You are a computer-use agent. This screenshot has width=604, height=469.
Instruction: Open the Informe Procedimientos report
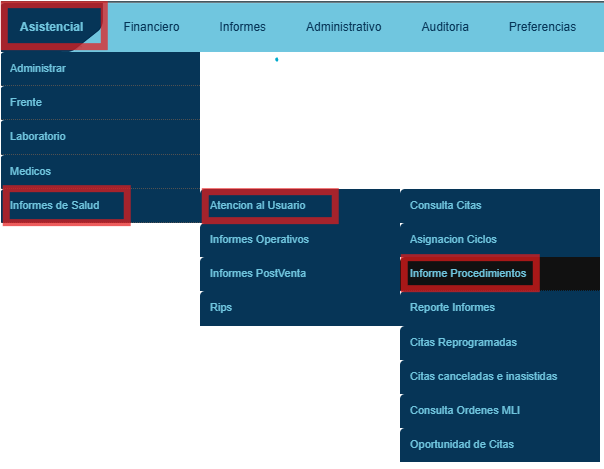coord(469,273)
